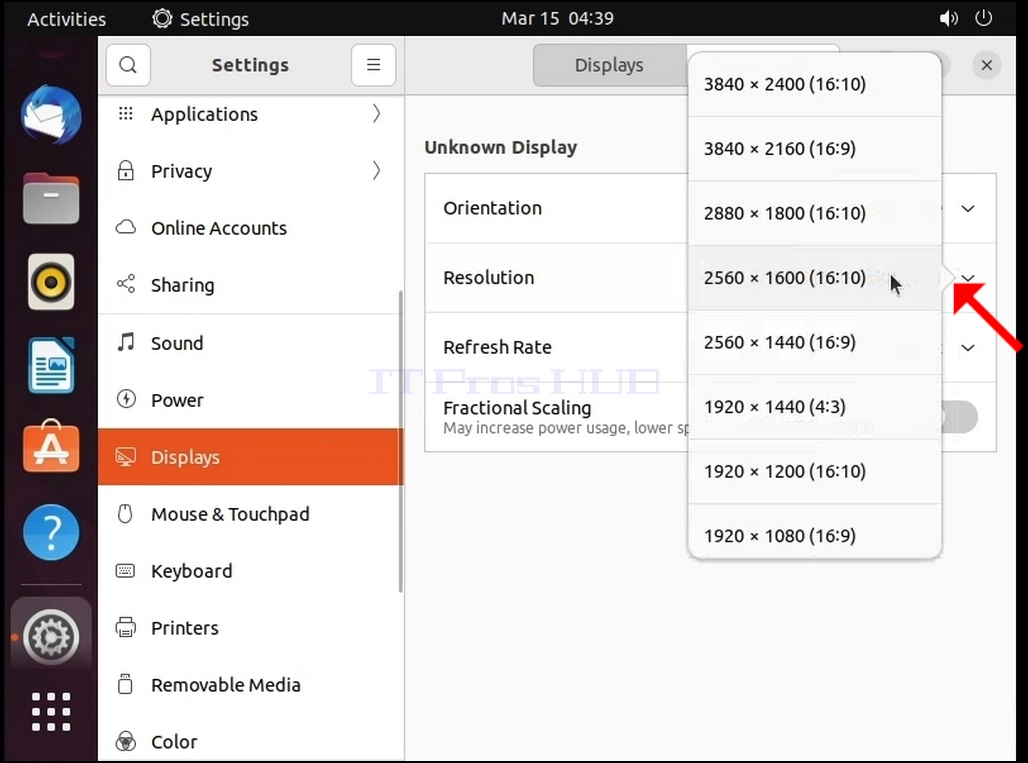Image resolution: width=1028 pixels, height=763 pixels.
Task: Open the Help question mark icon
Action: pyautogui.click(x=51, y=532)
